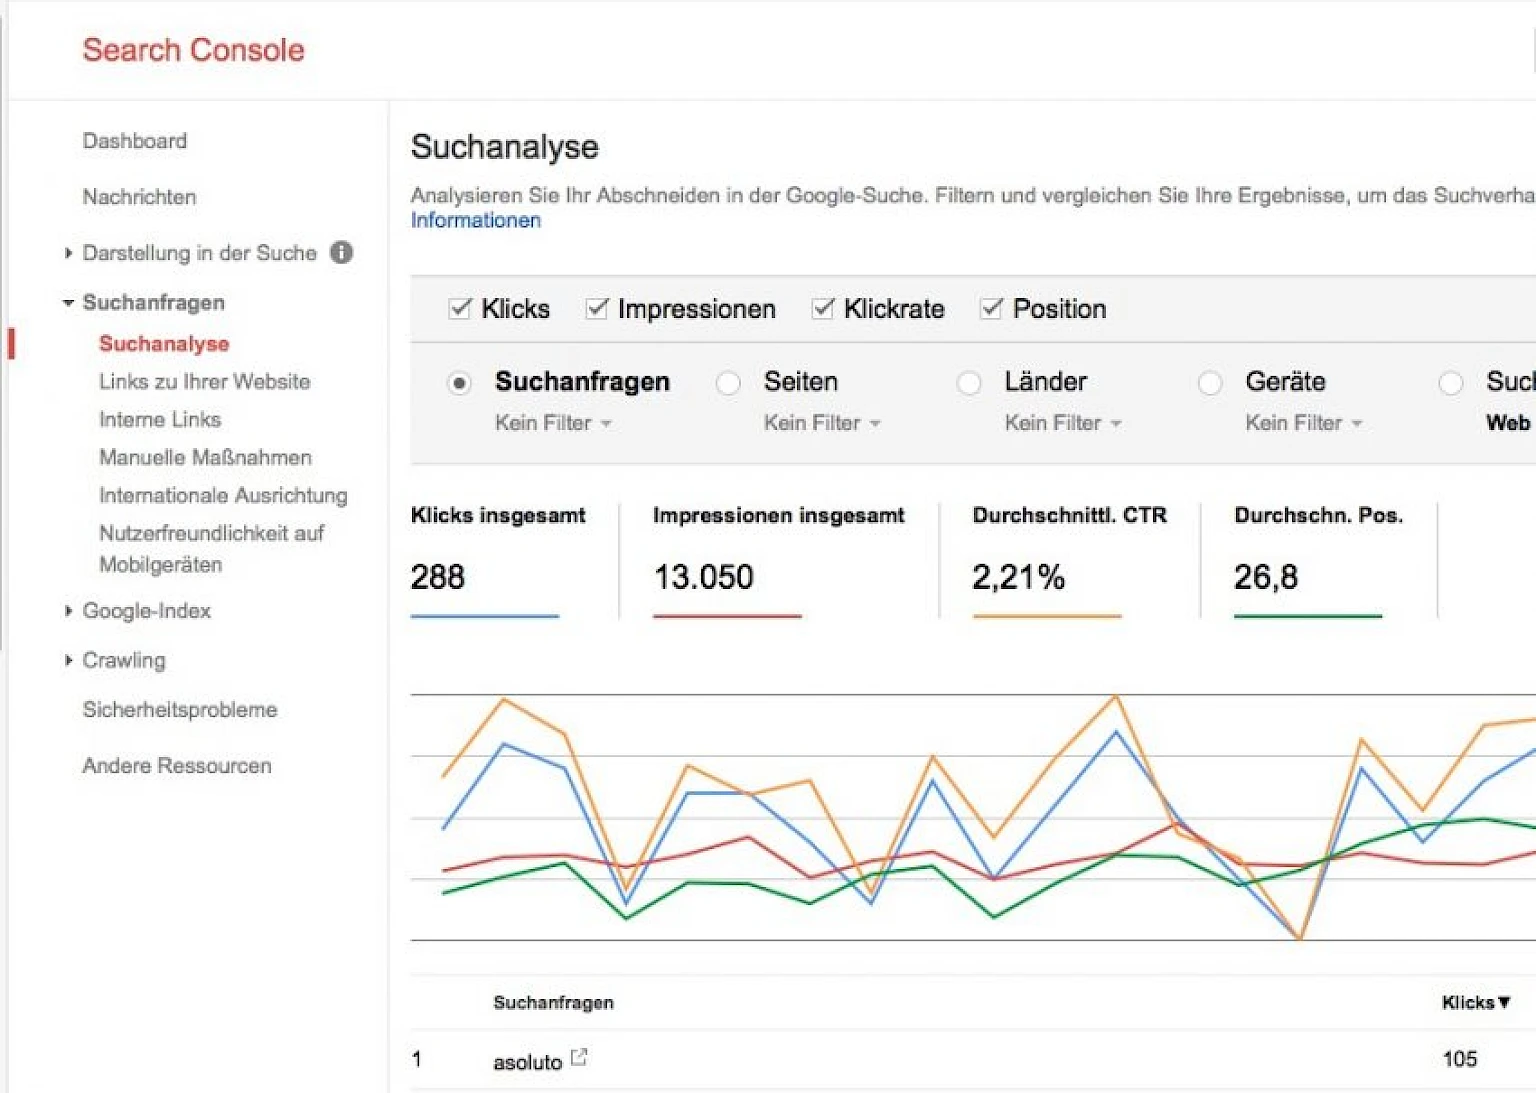Click the red line under Impressionen insgesamt

[x=727, y=616]
